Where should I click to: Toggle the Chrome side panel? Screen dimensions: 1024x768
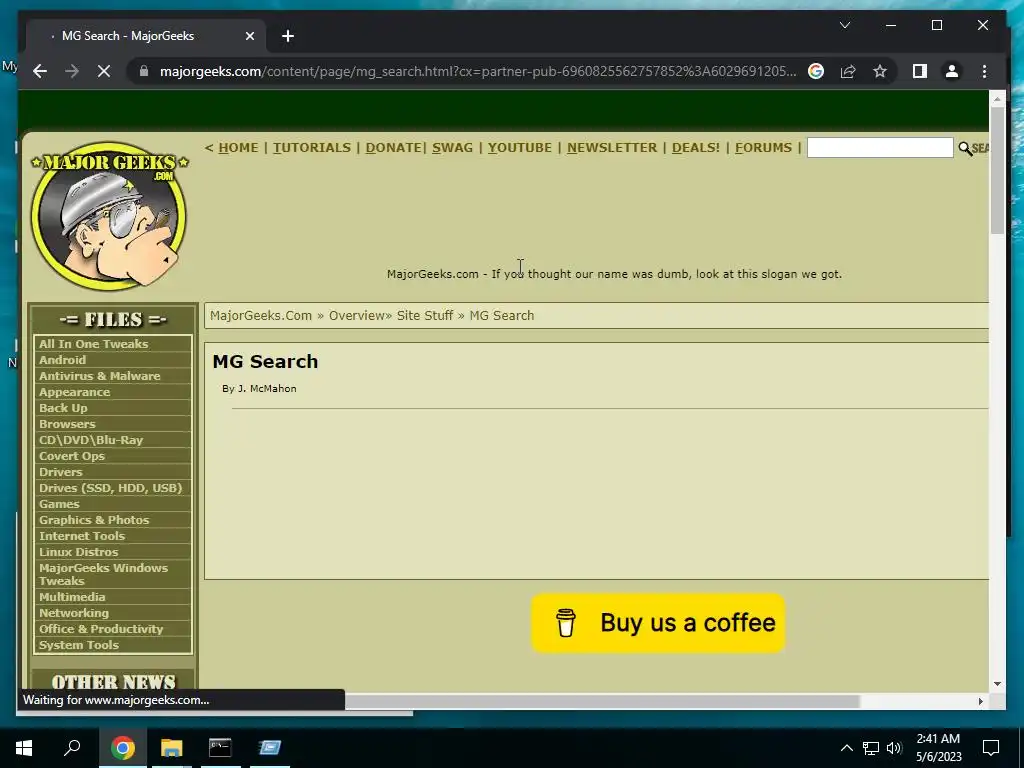click(x=920, y=71)
